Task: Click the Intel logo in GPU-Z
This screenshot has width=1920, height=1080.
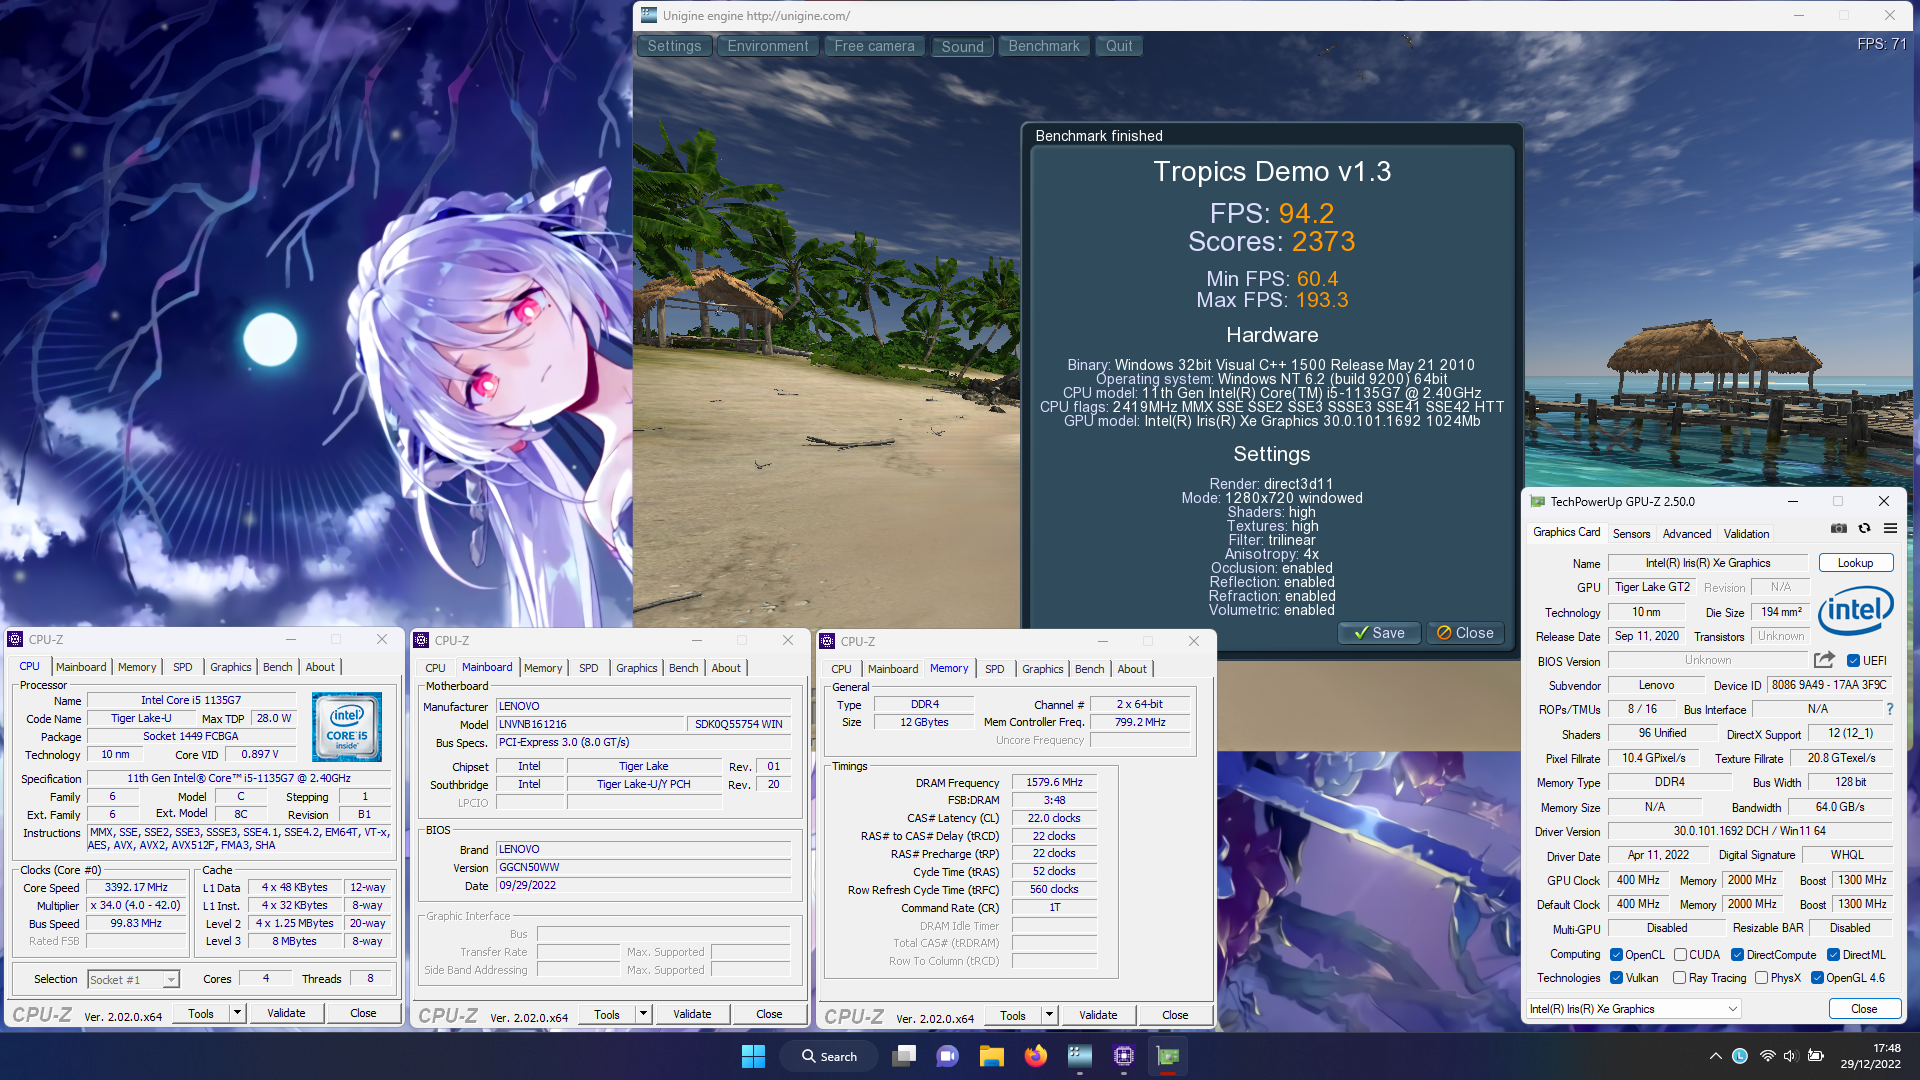Action: point(1856,611)
